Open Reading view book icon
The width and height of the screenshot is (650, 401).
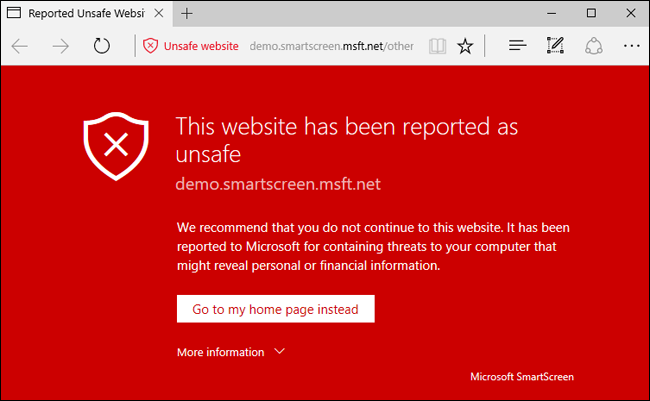tap(436, 46)
